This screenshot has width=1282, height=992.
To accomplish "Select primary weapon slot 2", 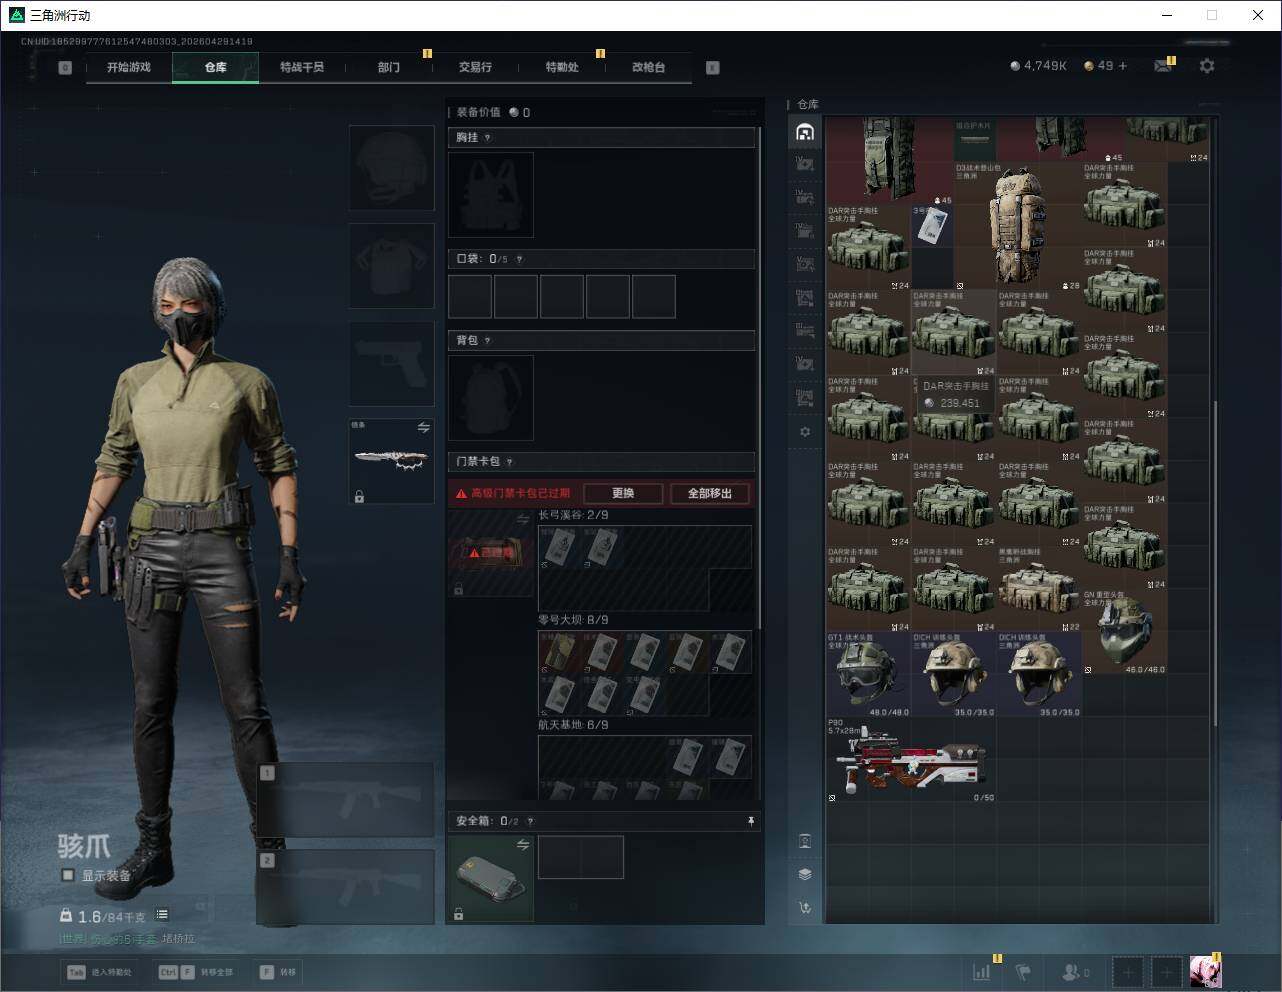I will (346, 887).
